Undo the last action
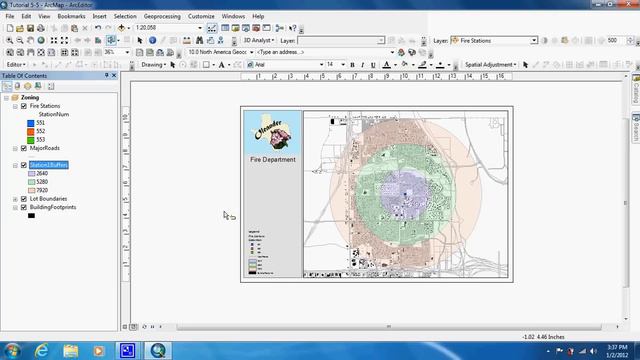The height and width of the screenshot is (360, 640). coord(98,28)
